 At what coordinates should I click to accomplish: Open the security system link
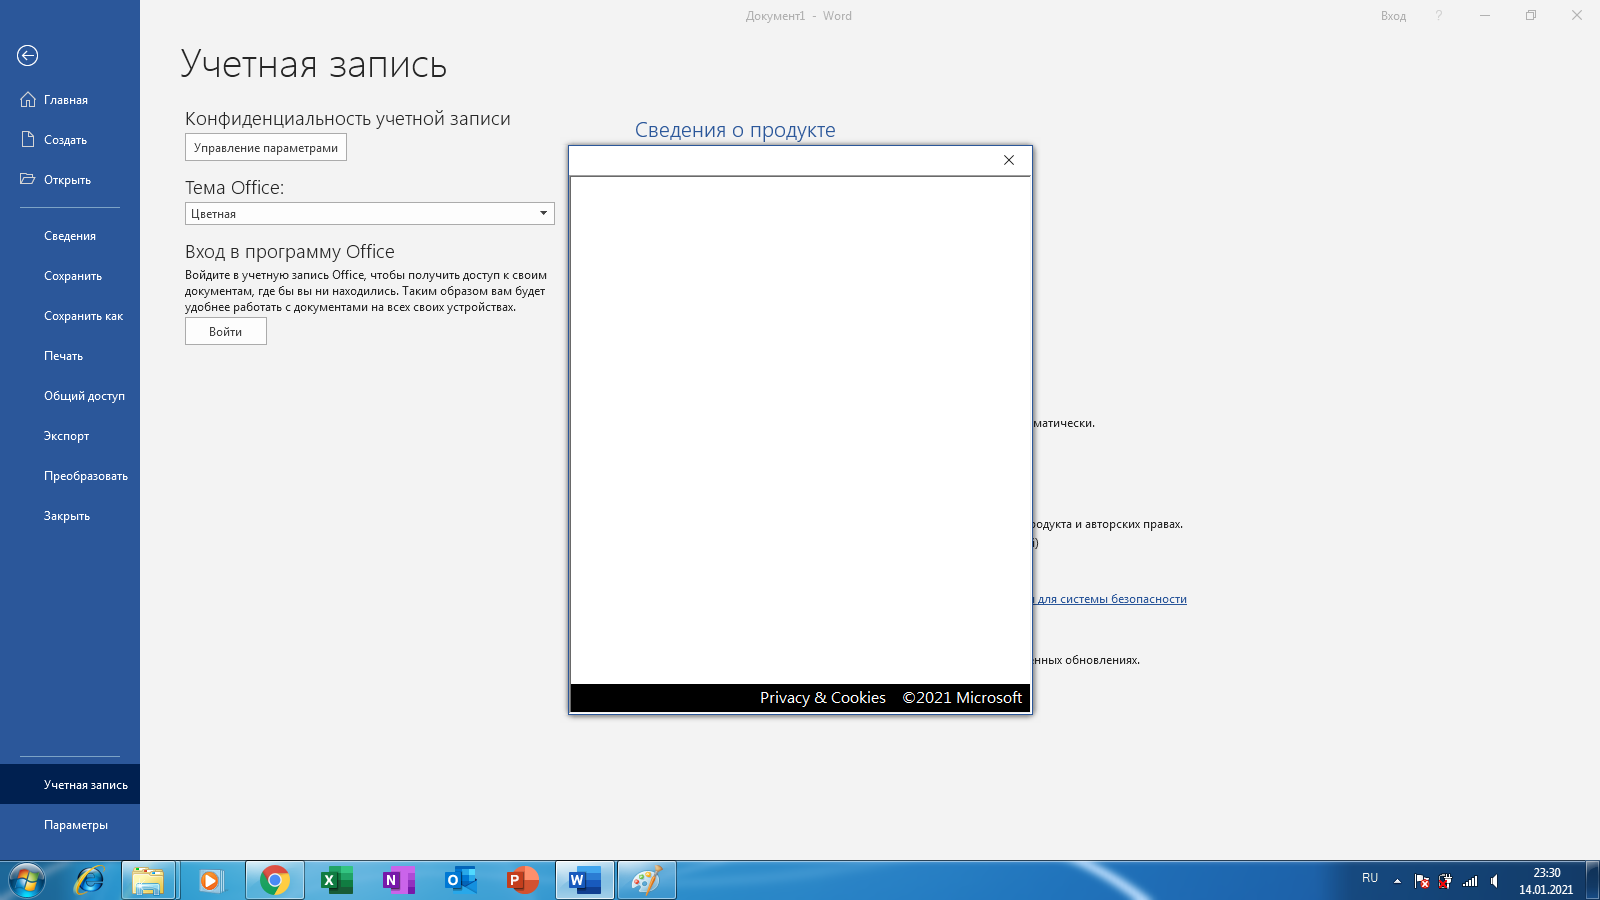pos(1109,599)
